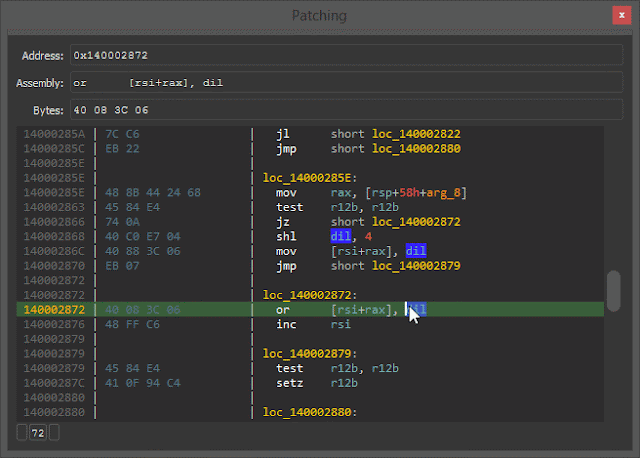This screenshot has height=458, width=640.
Task: Click bytes '74 0A'
Action: pos(122,222)
